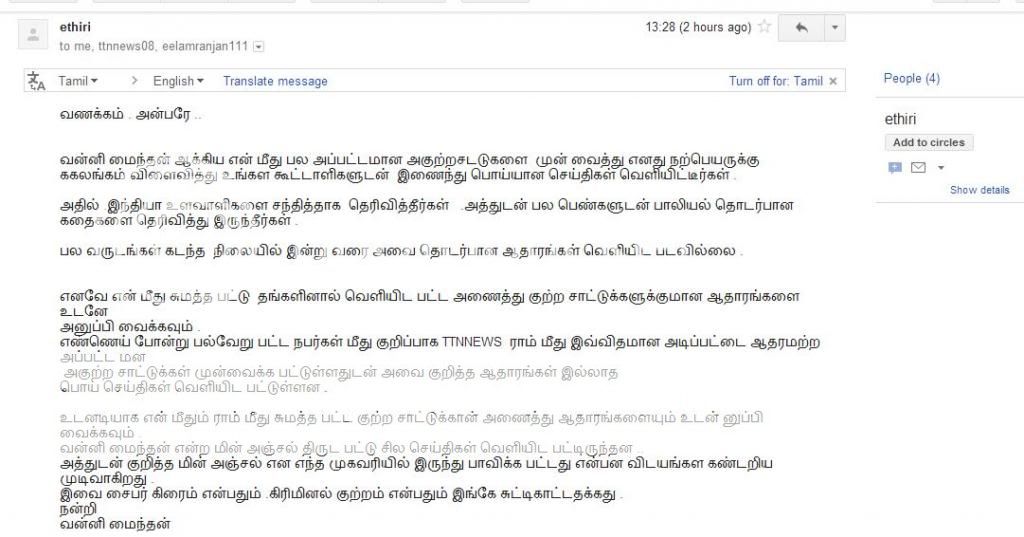This screenshot has height=537, width=1024.
Task: Close the translation bar
Action: point(833,81)
